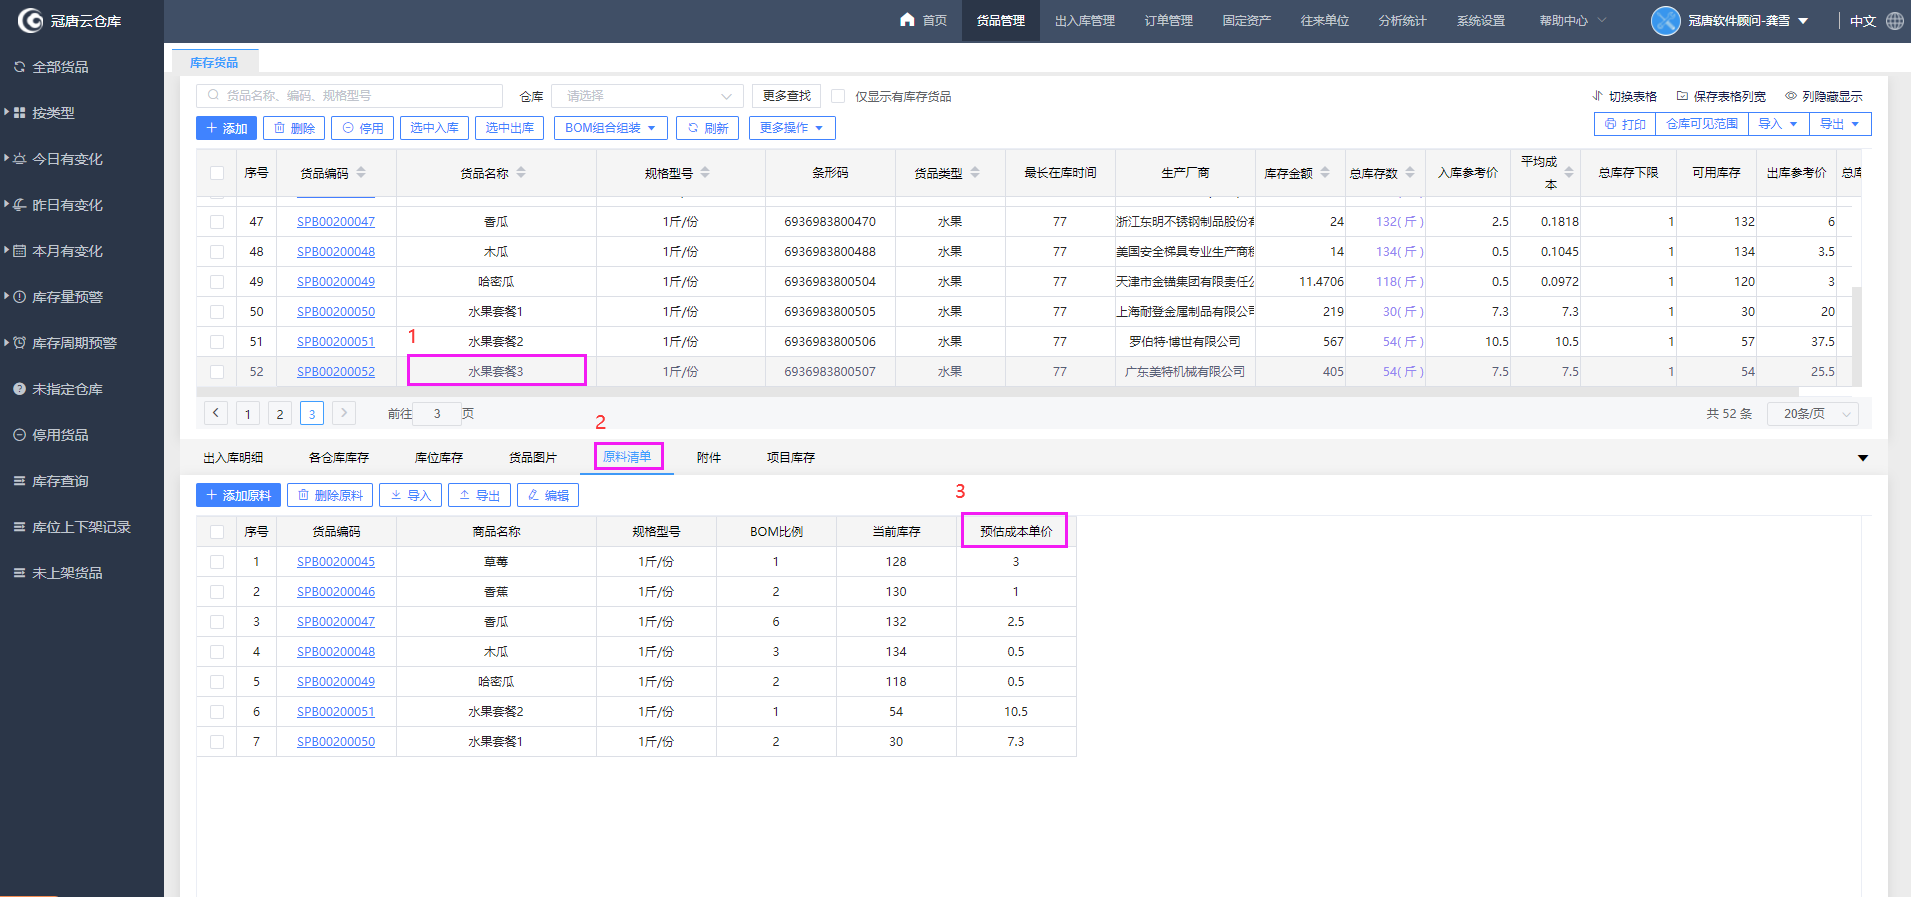
Task: Open 更多操作 dropdown
Action: [791, 128]
